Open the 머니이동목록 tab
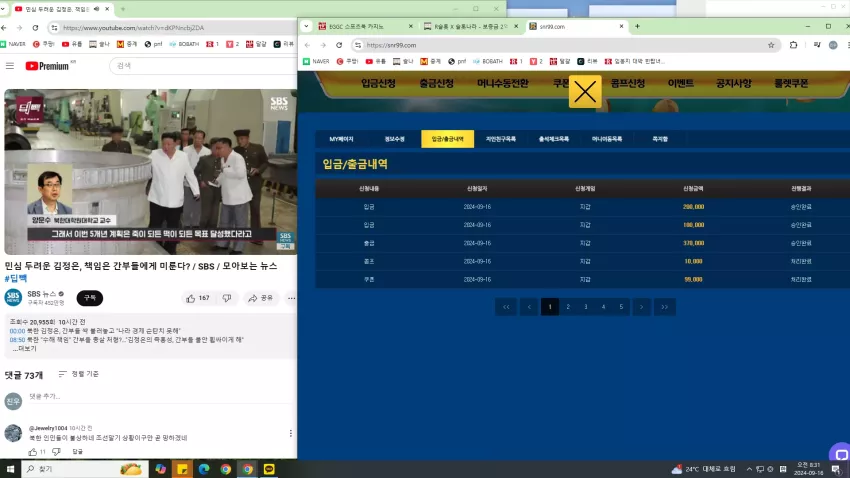Viewport: 850px width, 478px height. coord(607,139)
